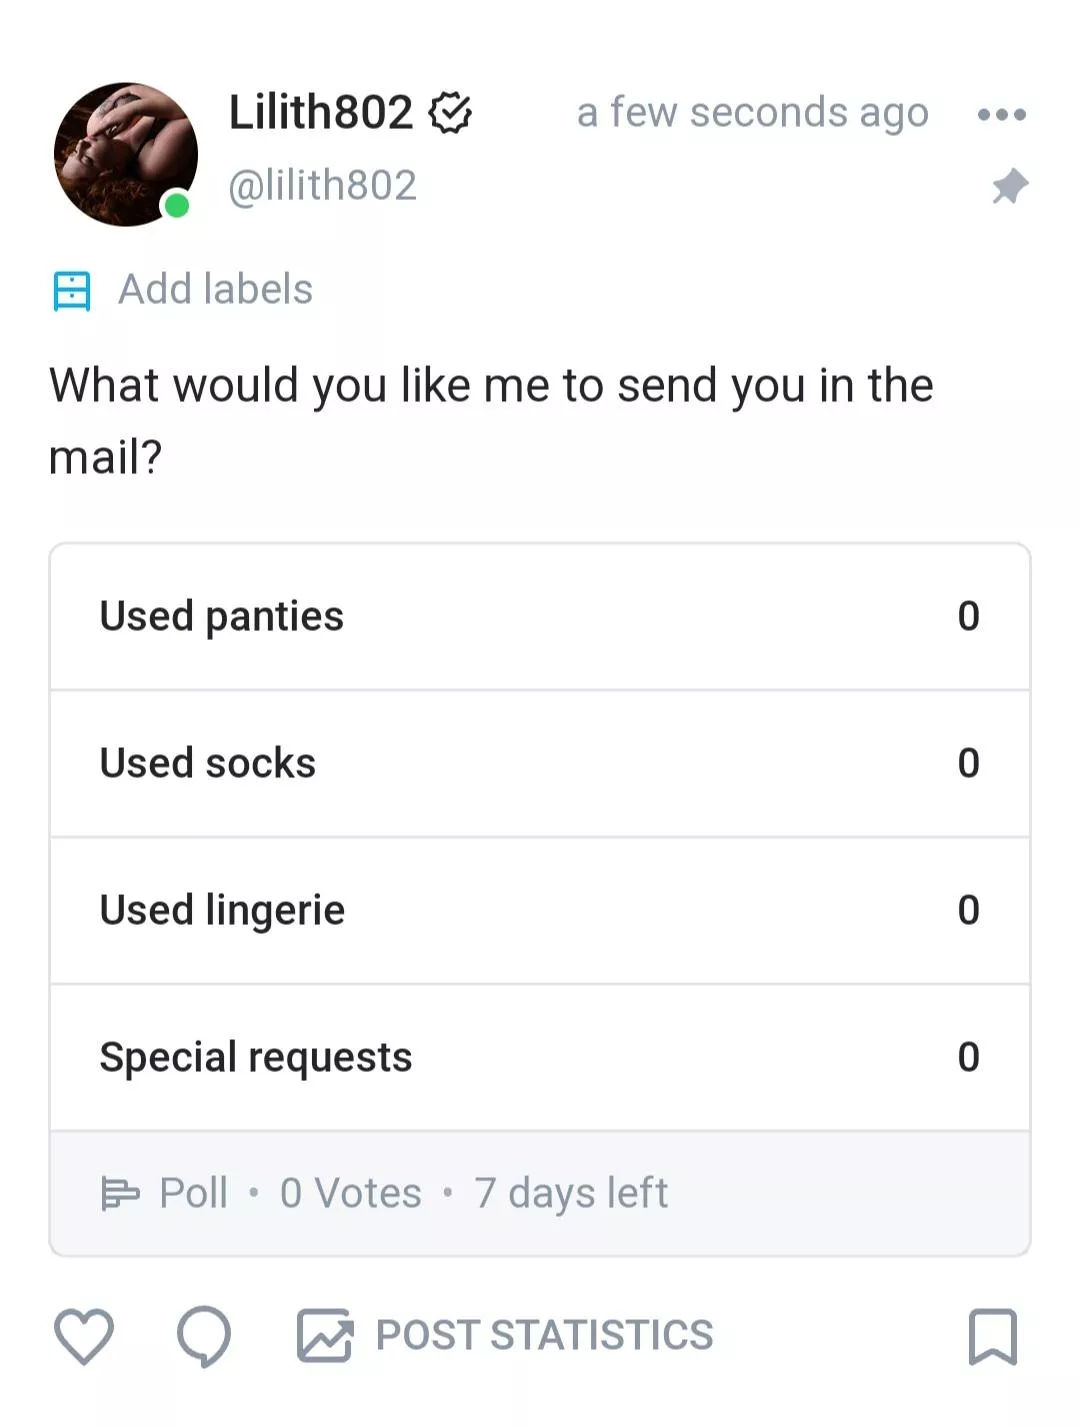
Task: Open the Lilith802 profile name
Action: pyautogui.click(x=320, y=112)
